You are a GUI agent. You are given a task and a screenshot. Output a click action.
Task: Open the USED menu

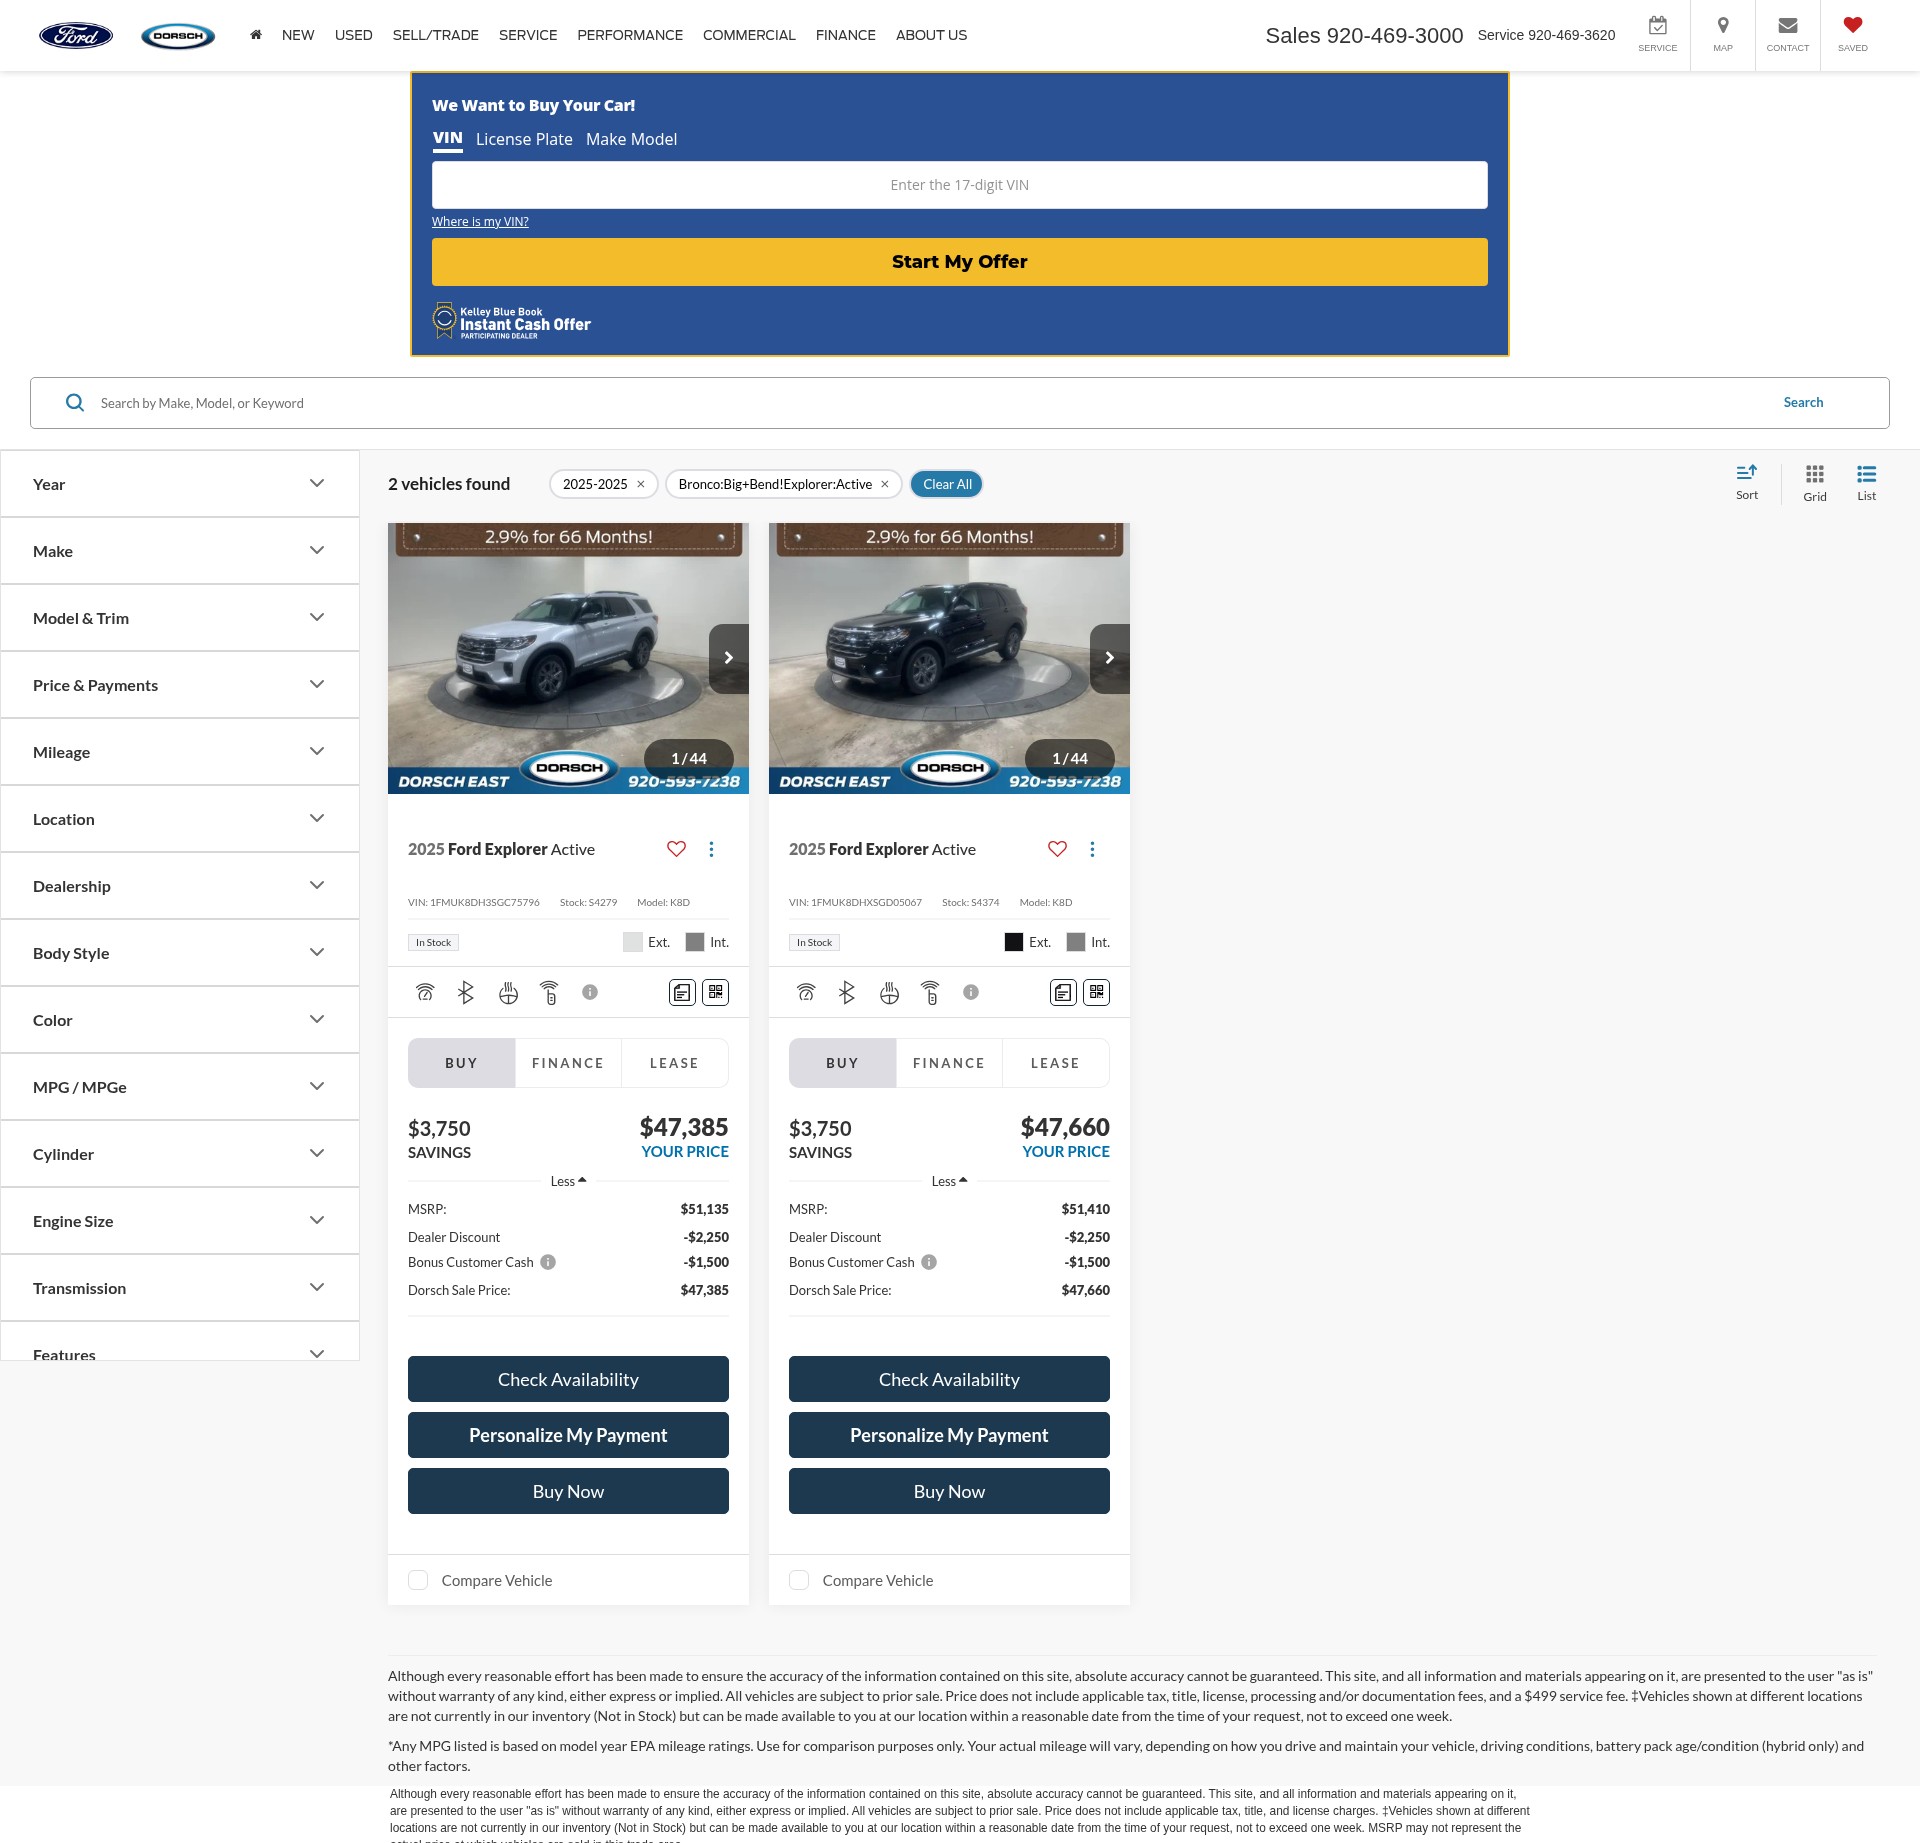point(354,35)
